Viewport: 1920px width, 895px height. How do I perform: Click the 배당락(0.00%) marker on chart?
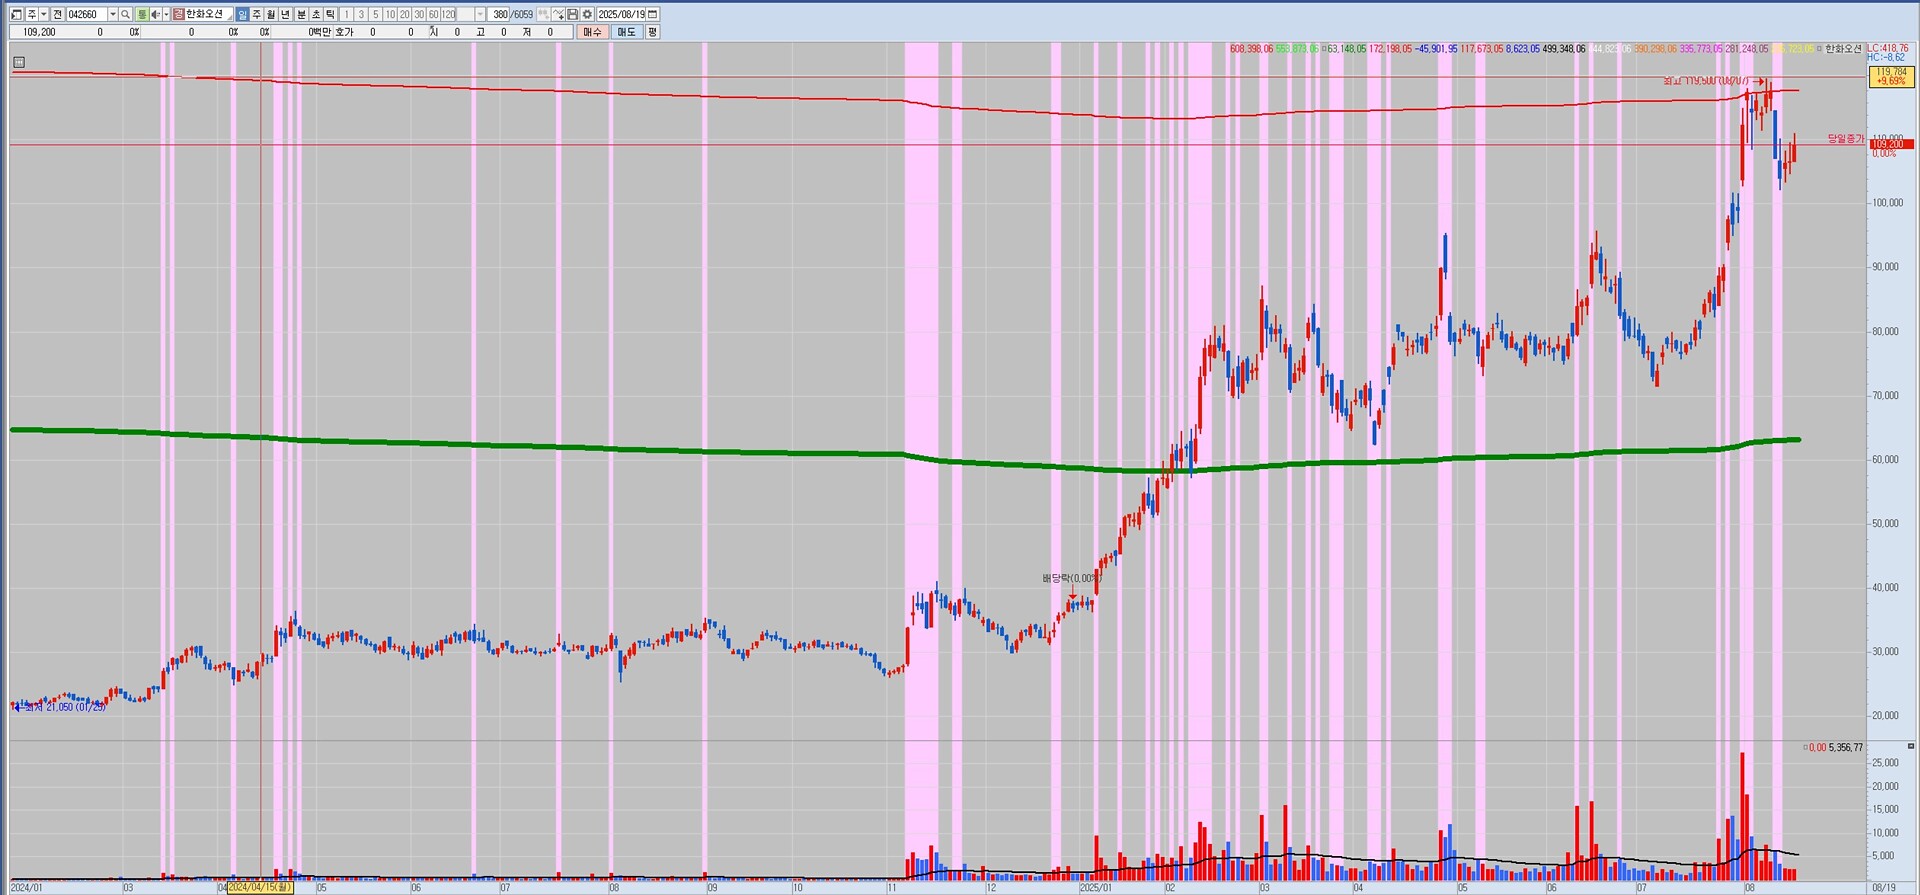click(1071, 578)
